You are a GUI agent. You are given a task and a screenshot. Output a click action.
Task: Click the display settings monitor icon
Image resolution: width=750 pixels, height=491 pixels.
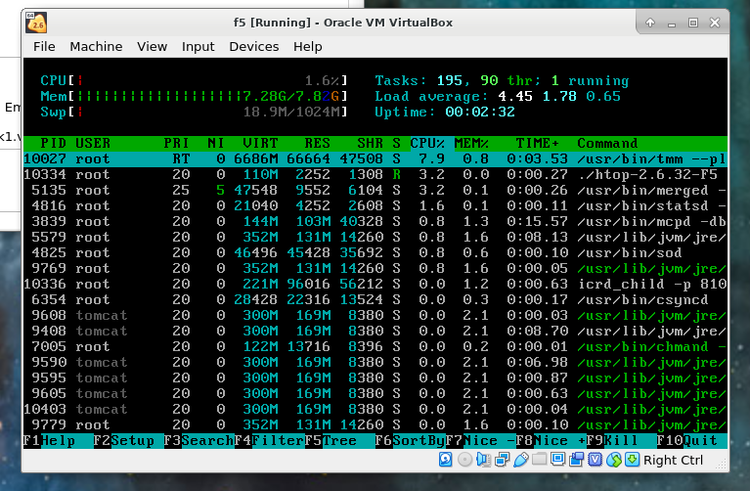tap(557, 460)
